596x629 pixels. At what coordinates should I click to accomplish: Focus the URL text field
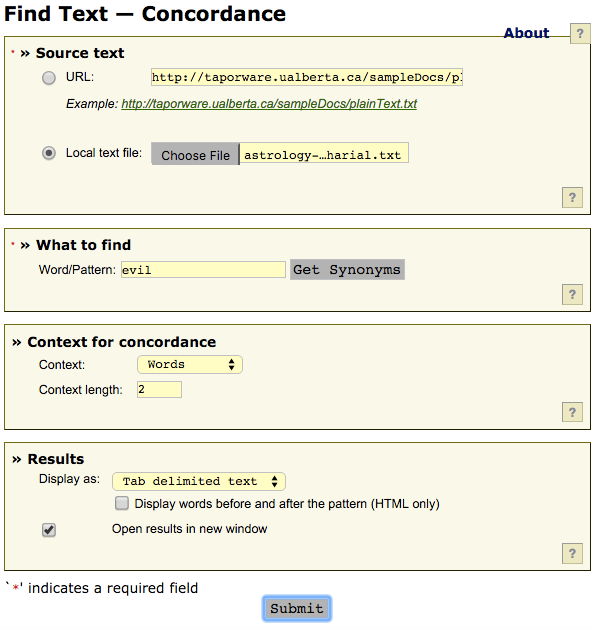pyautogui.click(x=307, y=77)
